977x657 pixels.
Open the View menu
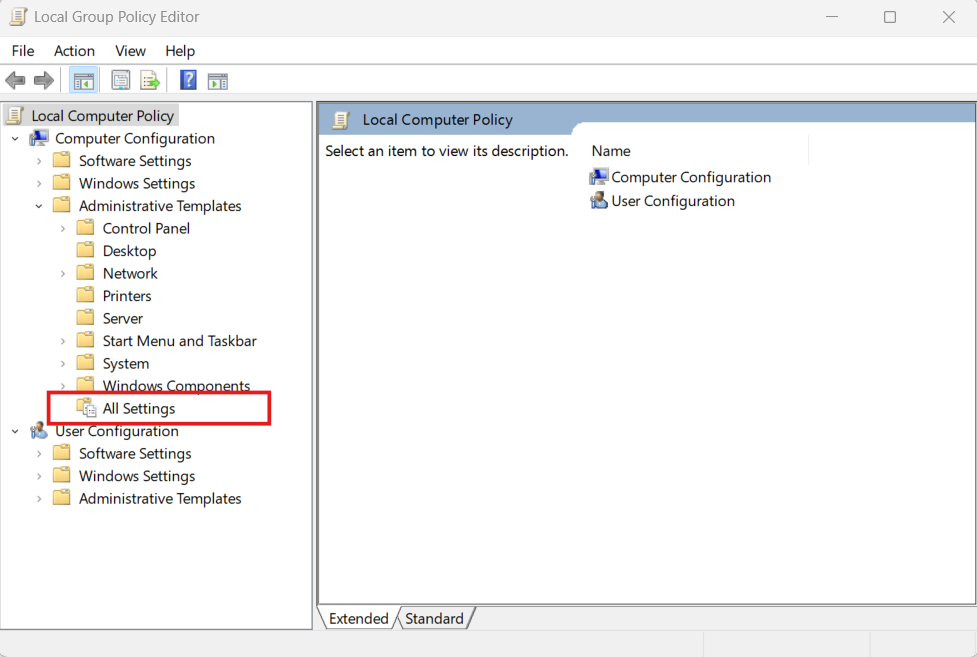tap(130, 50)
